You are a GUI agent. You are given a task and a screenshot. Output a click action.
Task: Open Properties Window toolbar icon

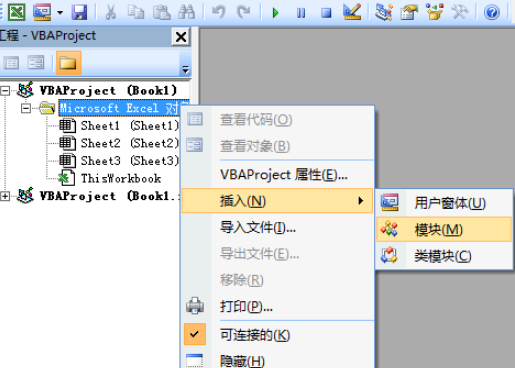tap(409, 12)
